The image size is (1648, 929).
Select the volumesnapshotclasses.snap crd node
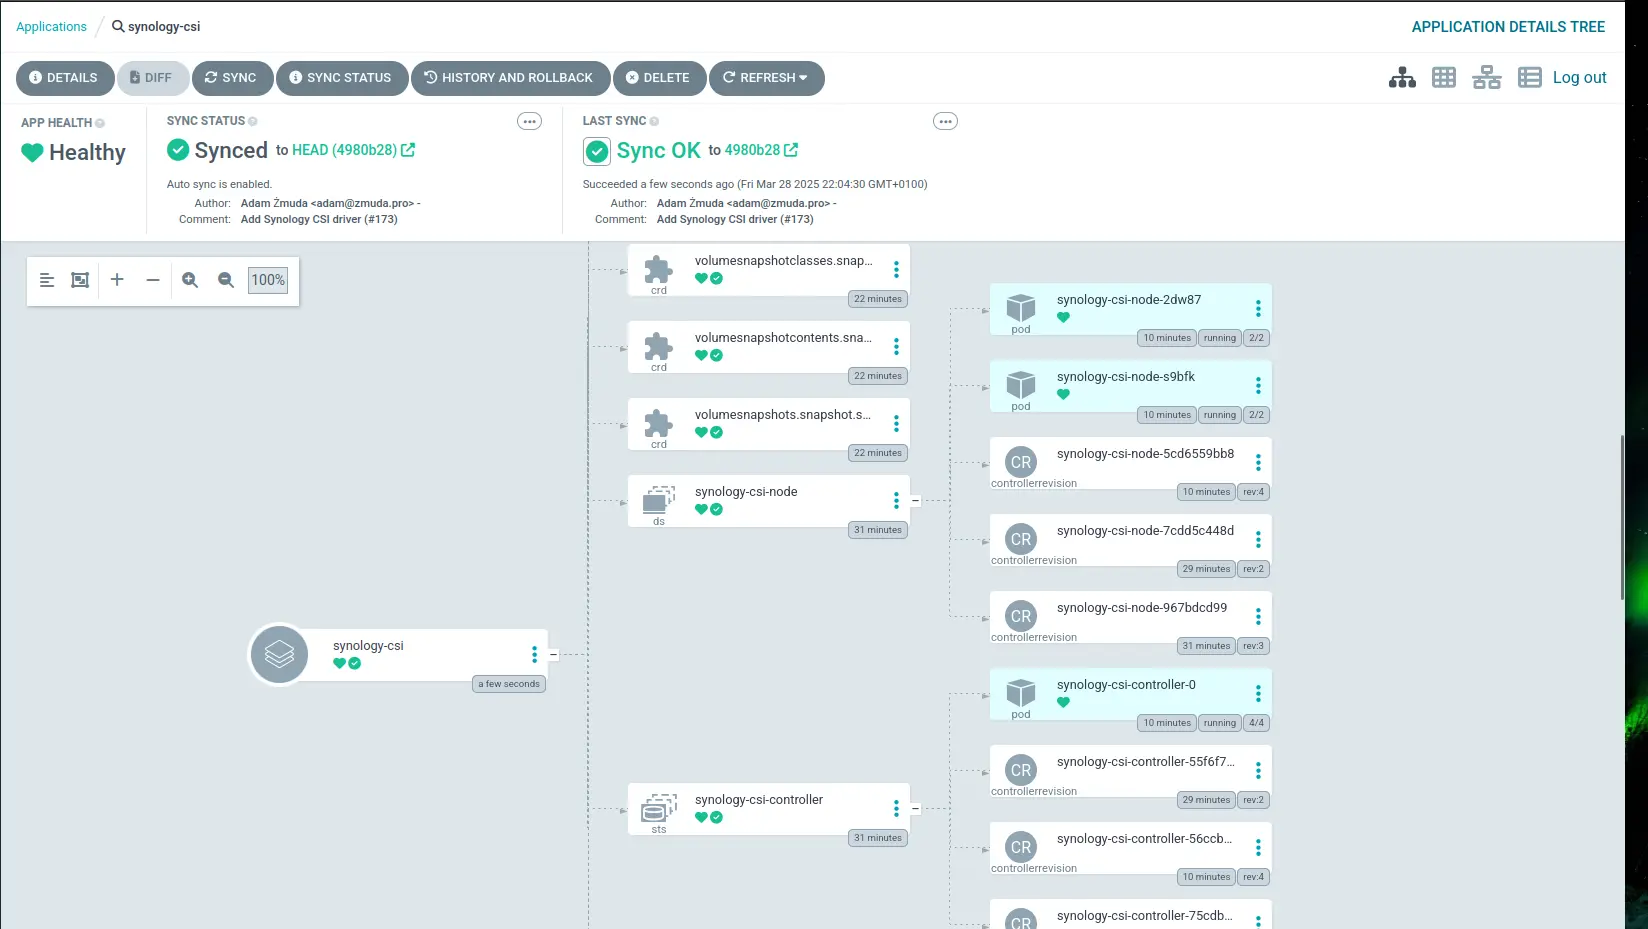tap(768, 270)
